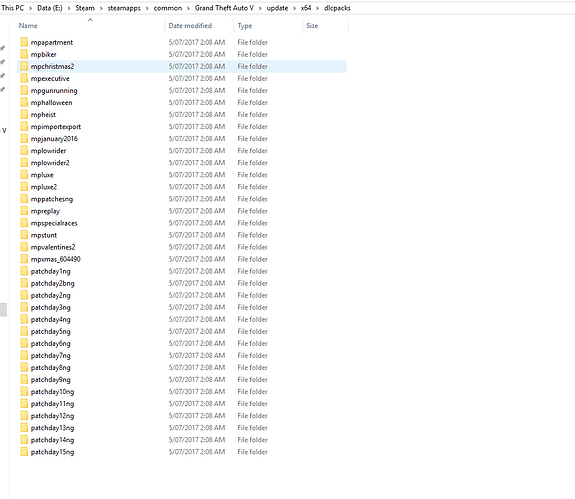Click the mpstunt folder icon
The height and width of the screenshot is (499, 575).
pos(24,235)
